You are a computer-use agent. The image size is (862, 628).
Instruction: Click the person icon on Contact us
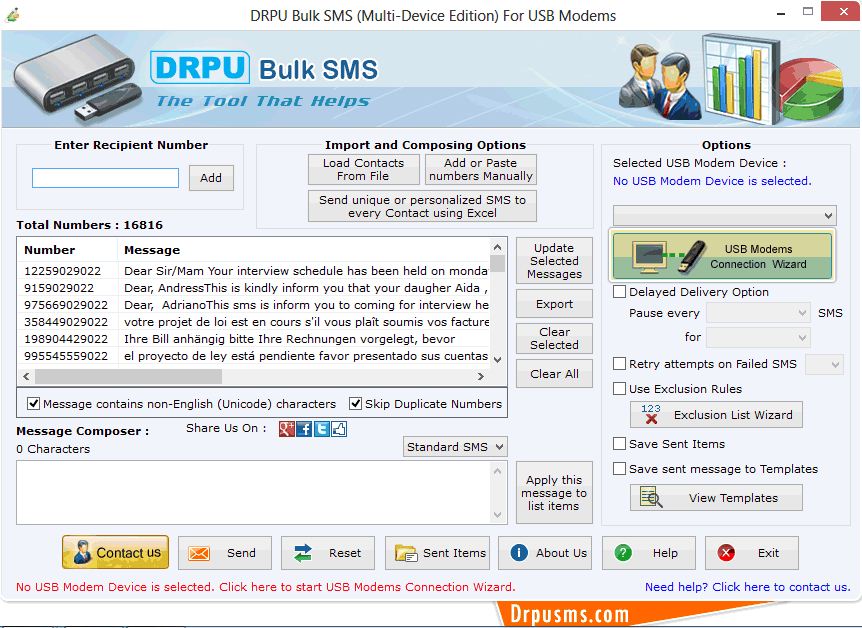(82, 552)
